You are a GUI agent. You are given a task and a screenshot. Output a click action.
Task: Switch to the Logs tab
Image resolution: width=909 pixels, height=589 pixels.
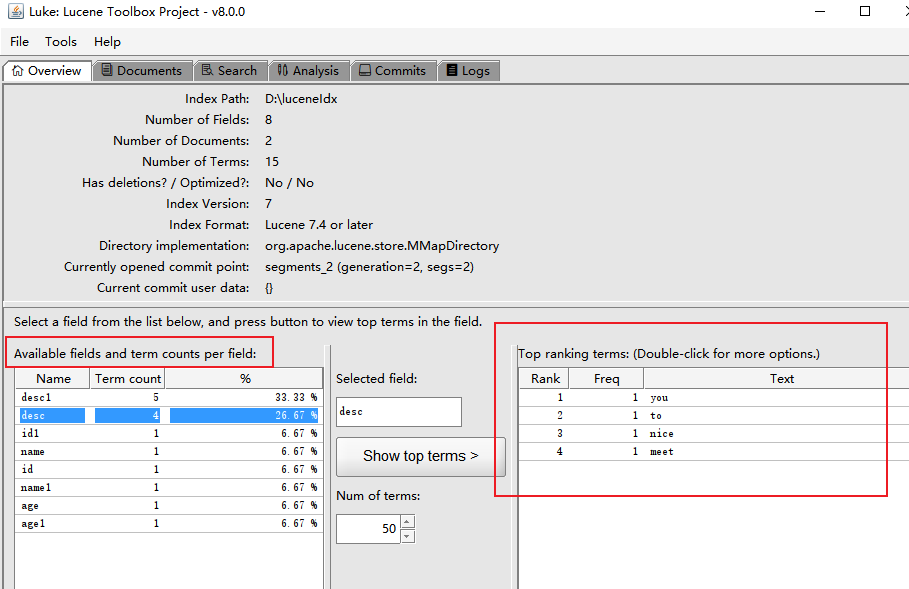pos(469,71)
